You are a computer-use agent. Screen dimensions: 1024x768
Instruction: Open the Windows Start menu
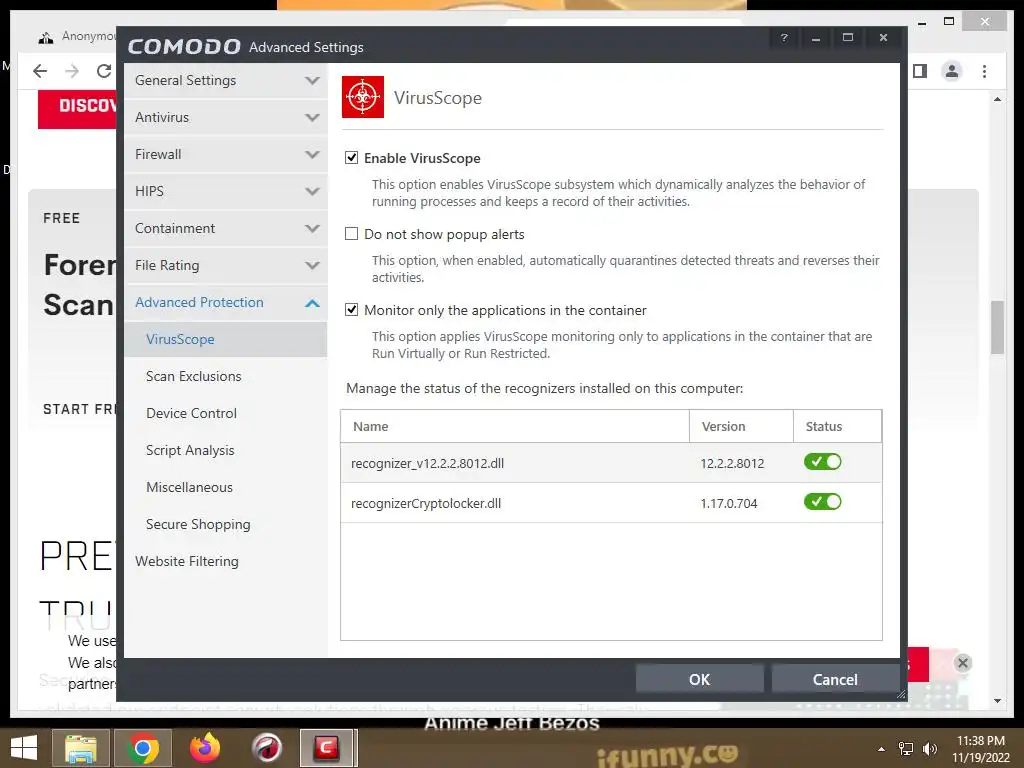(24, 748)
